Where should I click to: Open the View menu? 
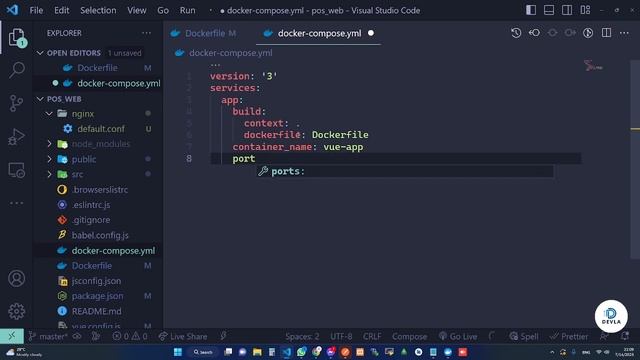[x=136, y=10]
